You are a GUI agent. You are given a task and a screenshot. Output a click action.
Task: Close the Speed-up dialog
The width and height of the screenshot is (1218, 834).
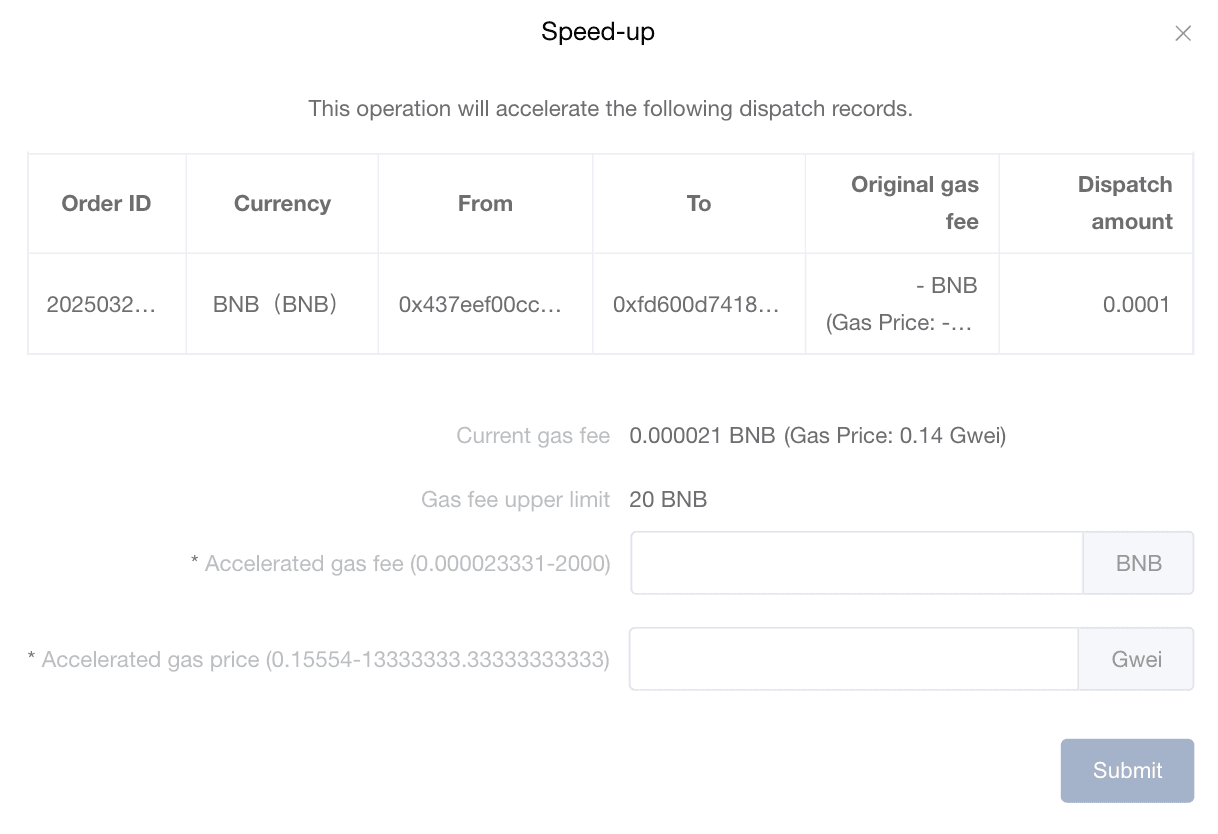(1183, 34)
